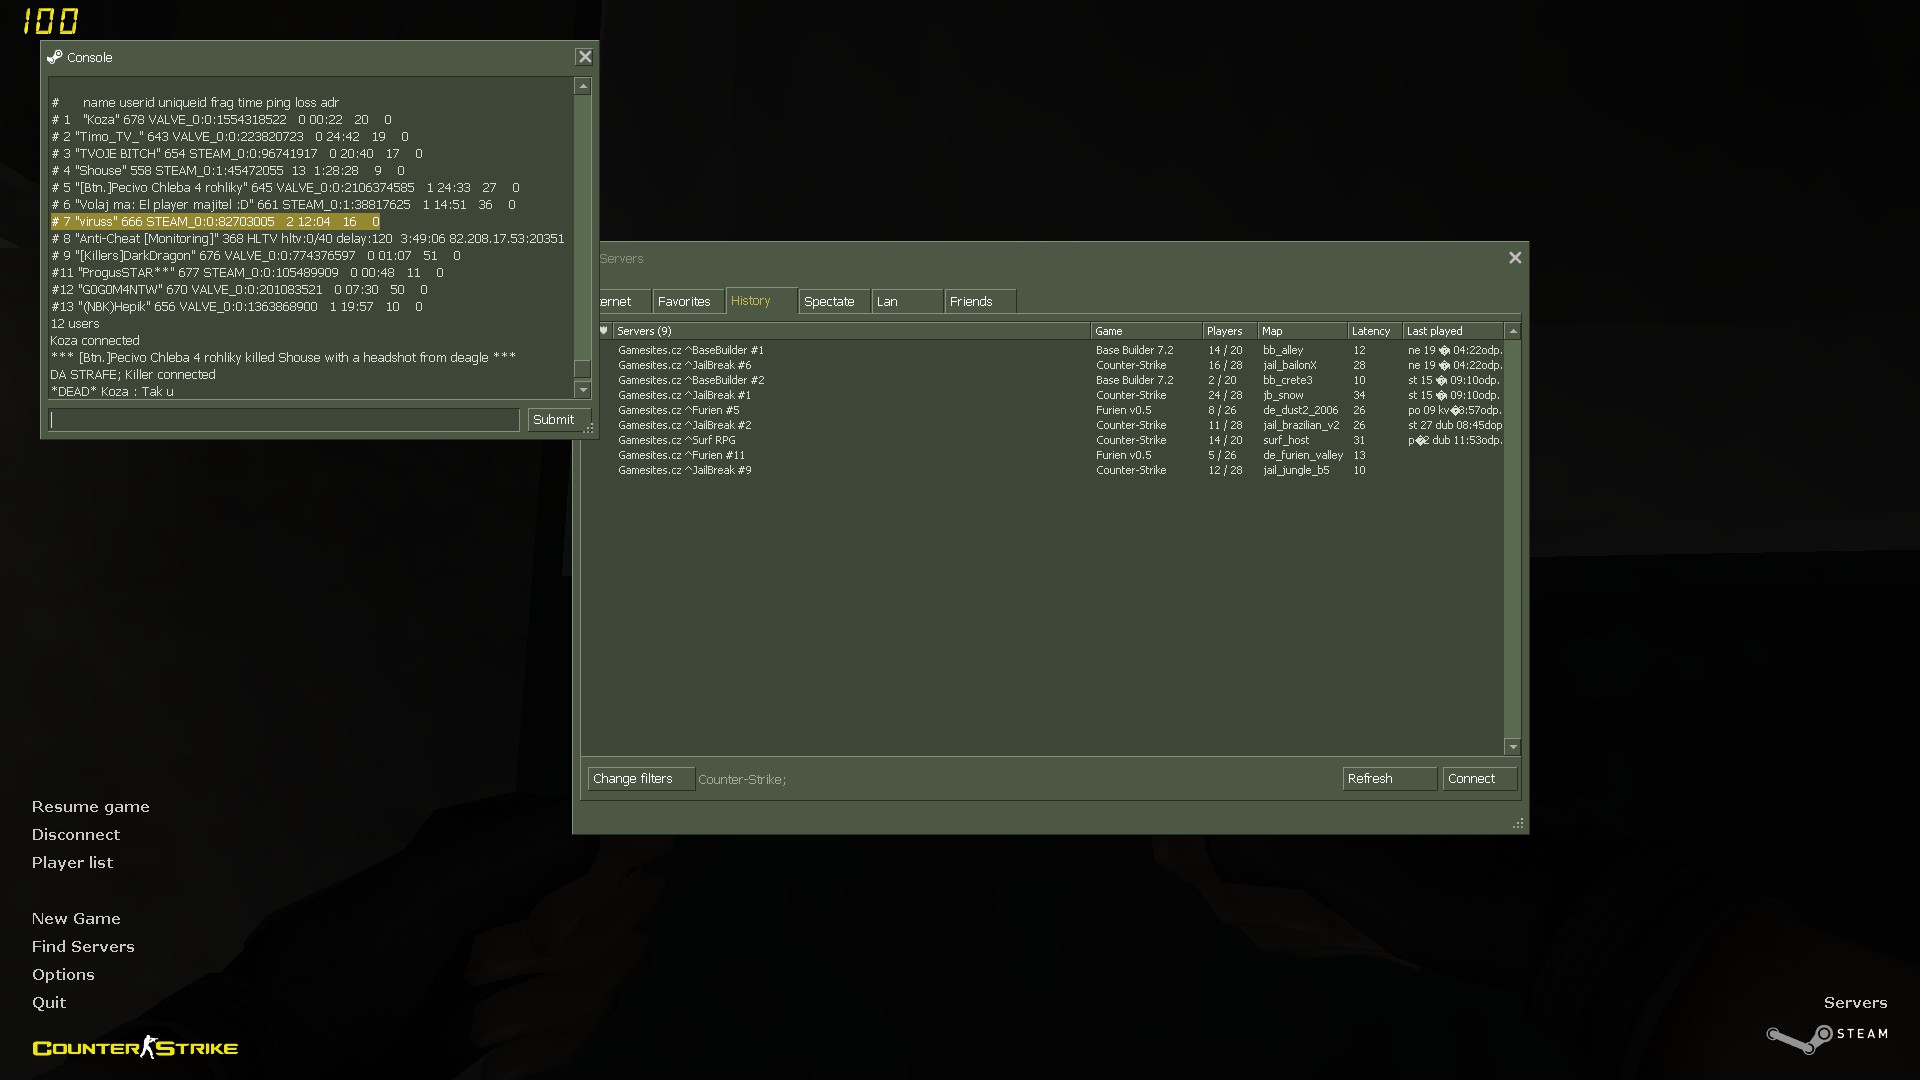The height and width of the screenshot is (1080, 1920).
Task: Open the Spectate tab
Action: [834, 301]
